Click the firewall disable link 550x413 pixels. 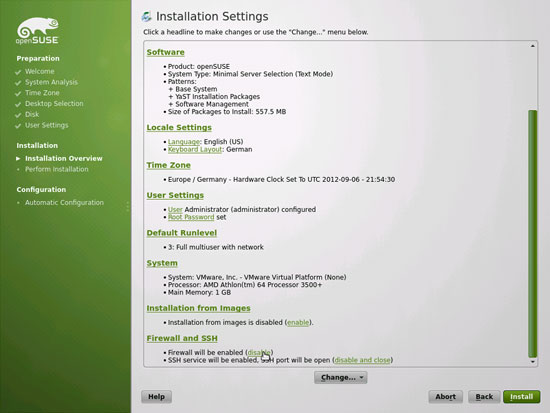259,352
